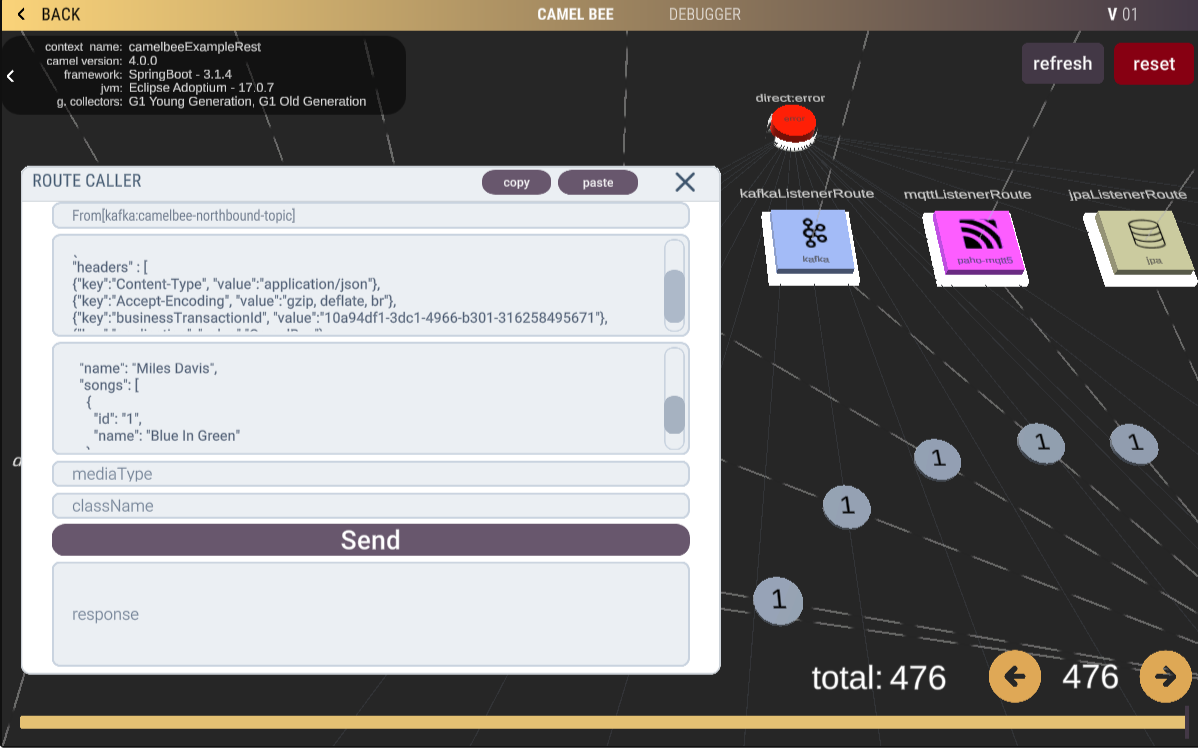The width and height of the screenshot is (1198, 748).
Task: Focus the mediaType input field
Action: [x=371, y=474]
